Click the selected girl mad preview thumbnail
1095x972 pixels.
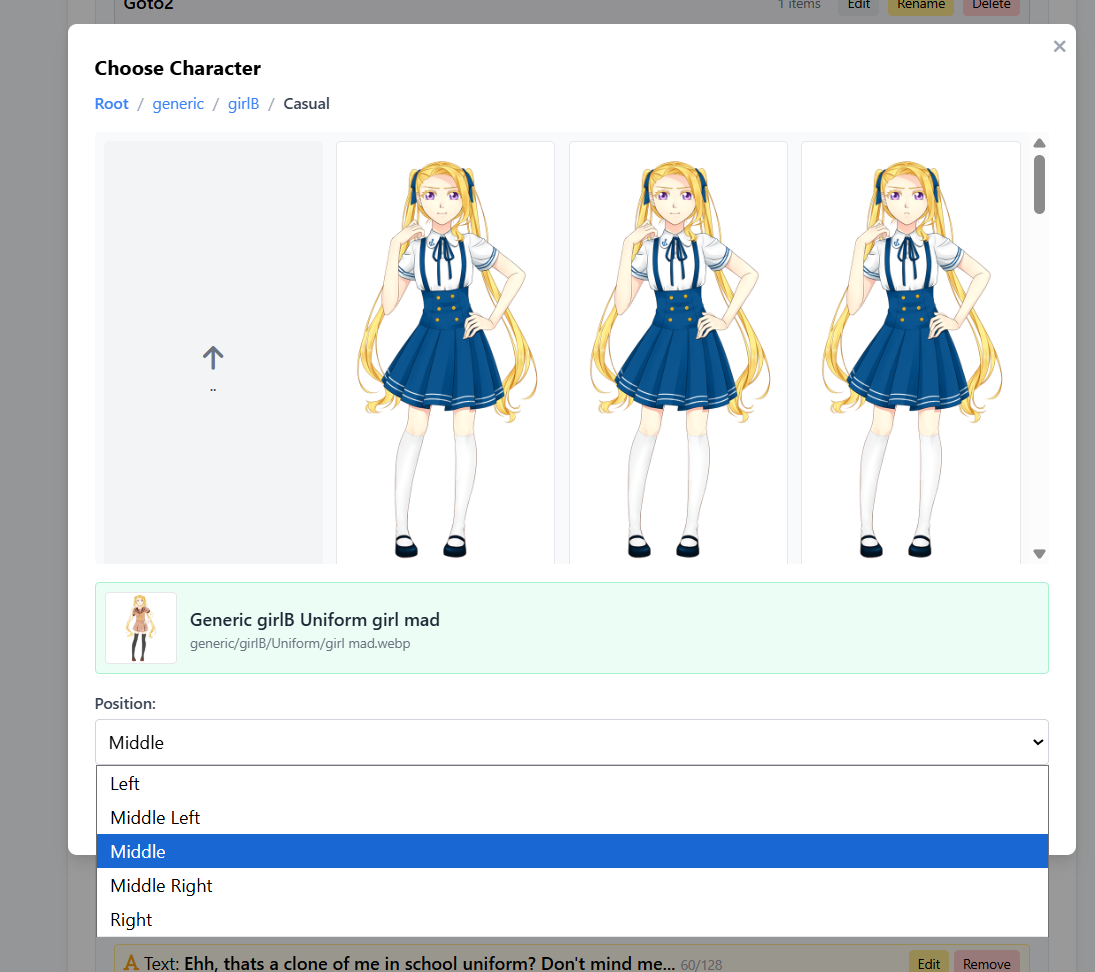pos(141,628)
